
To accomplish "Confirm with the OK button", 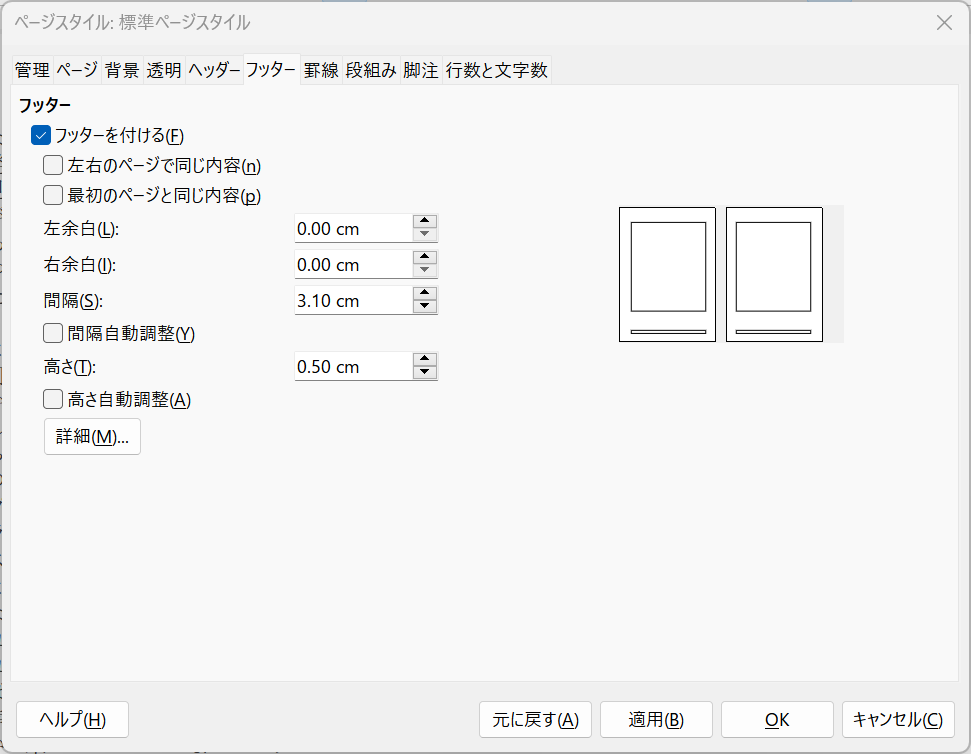I will point(777,719).
